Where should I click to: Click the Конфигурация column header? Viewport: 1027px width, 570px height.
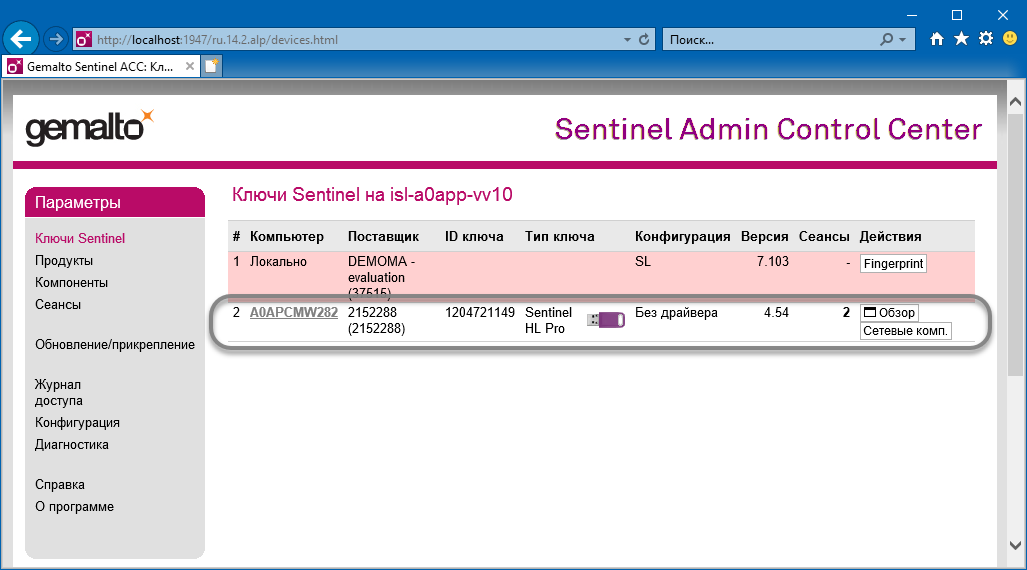point(682,237)
